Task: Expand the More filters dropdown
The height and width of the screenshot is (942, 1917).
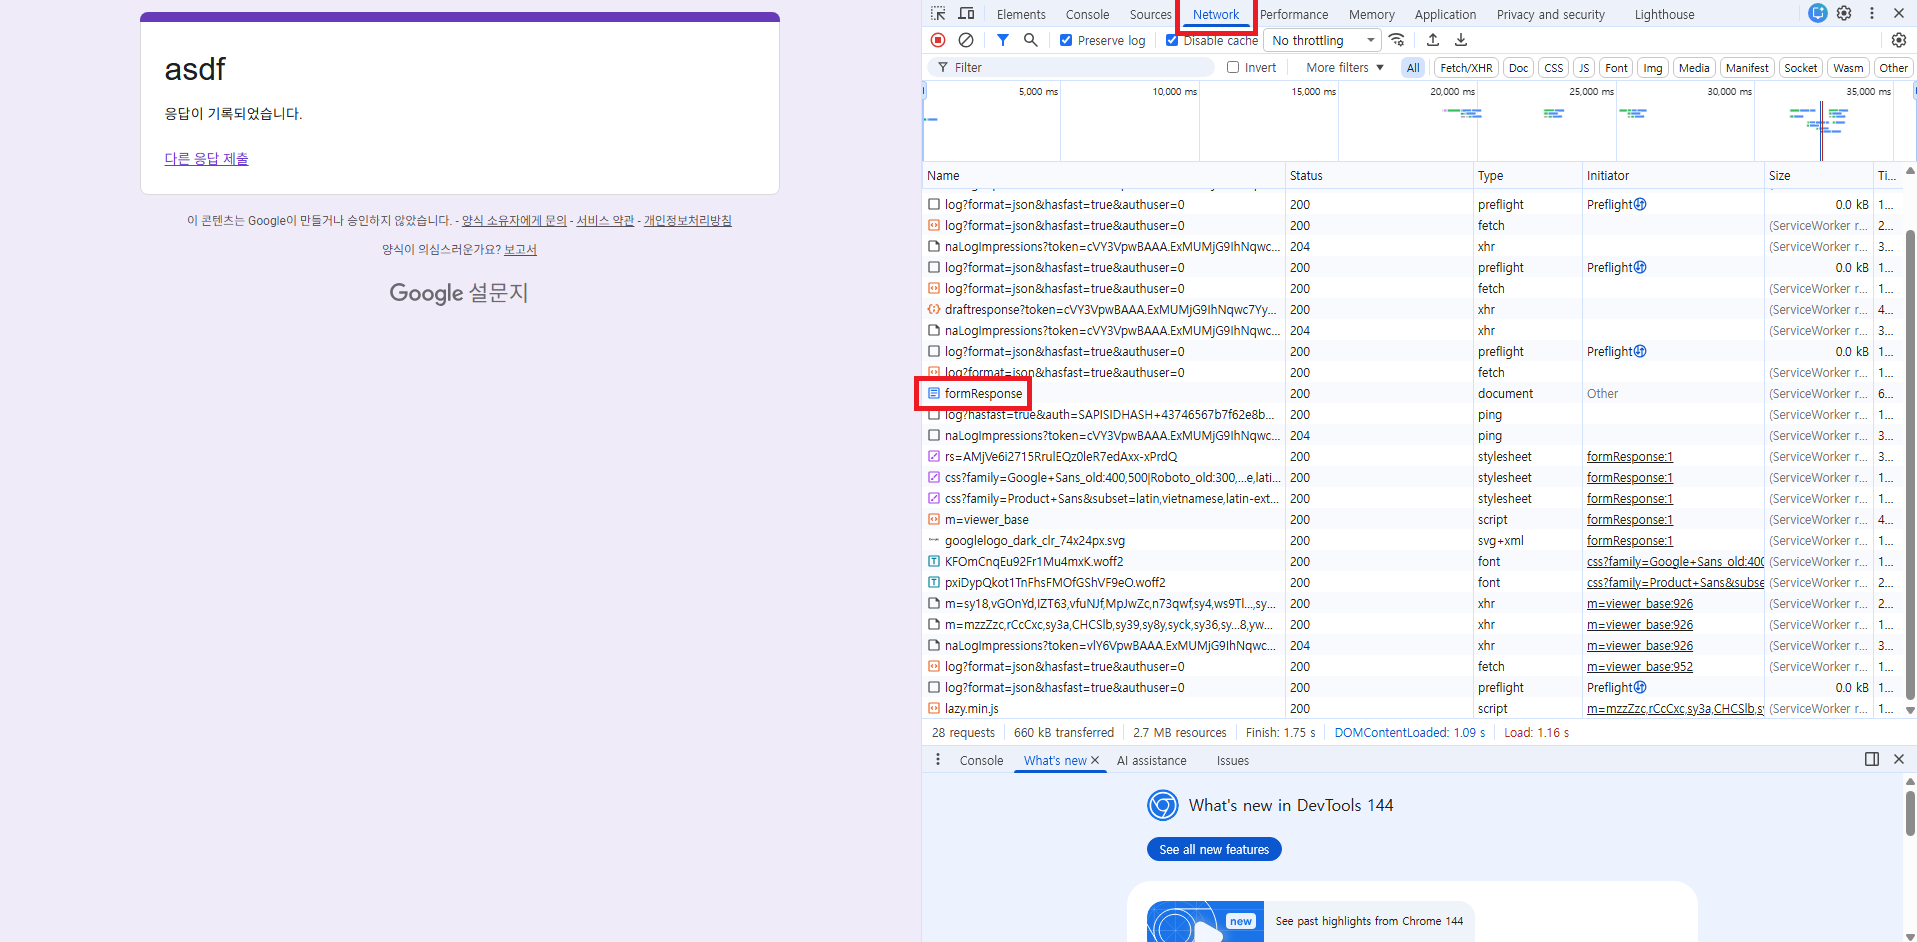Action: coord(1344,68)
